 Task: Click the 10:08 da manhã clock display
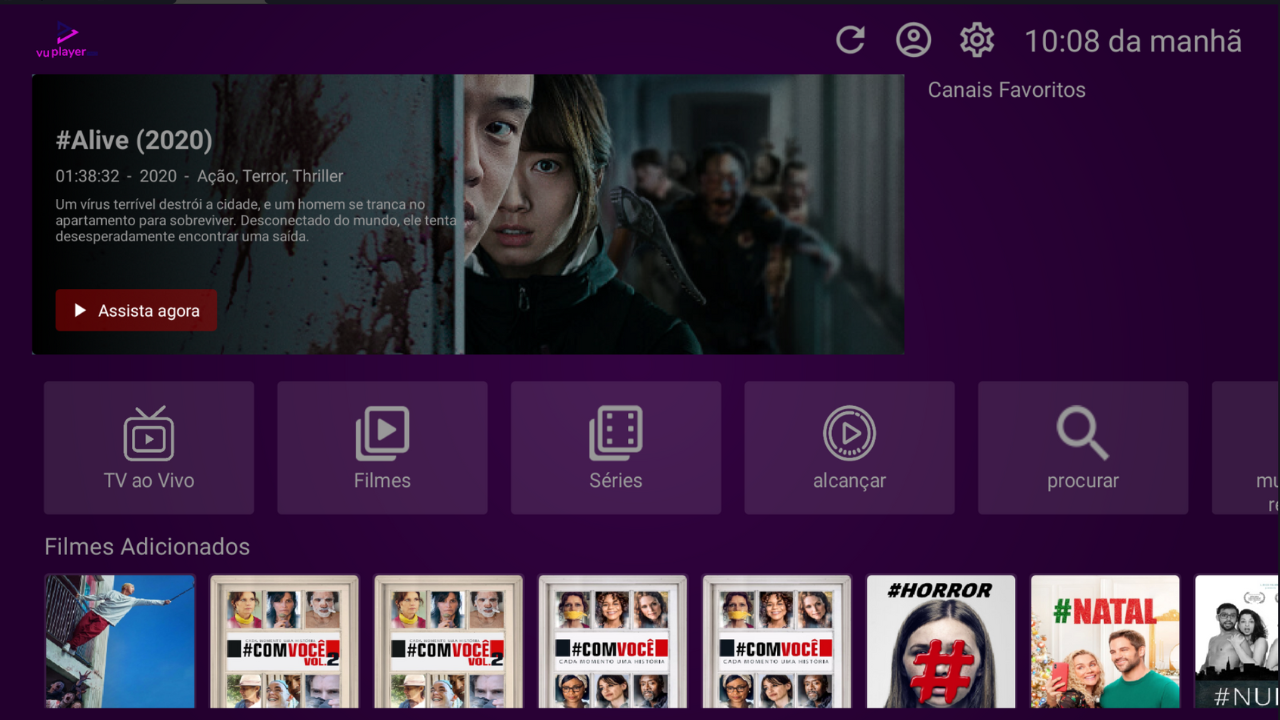[x=1132, y=42]
